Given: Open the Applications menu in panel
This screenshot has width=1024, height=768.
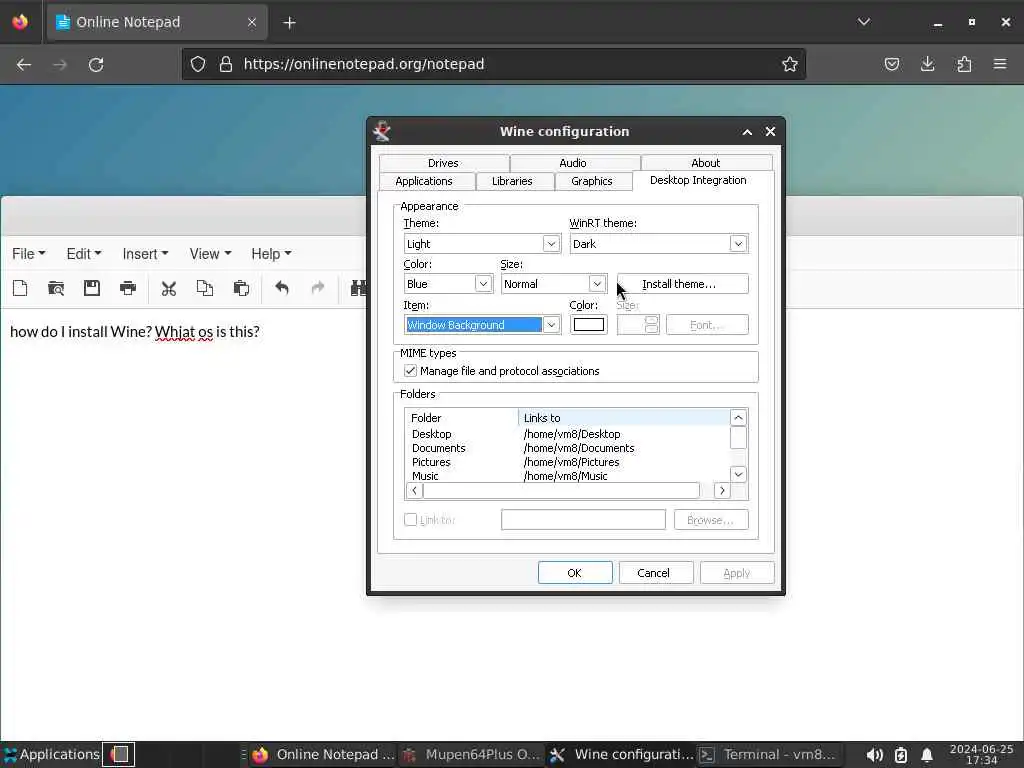Looking at the screenshot, I should click(x=52, y=754).
